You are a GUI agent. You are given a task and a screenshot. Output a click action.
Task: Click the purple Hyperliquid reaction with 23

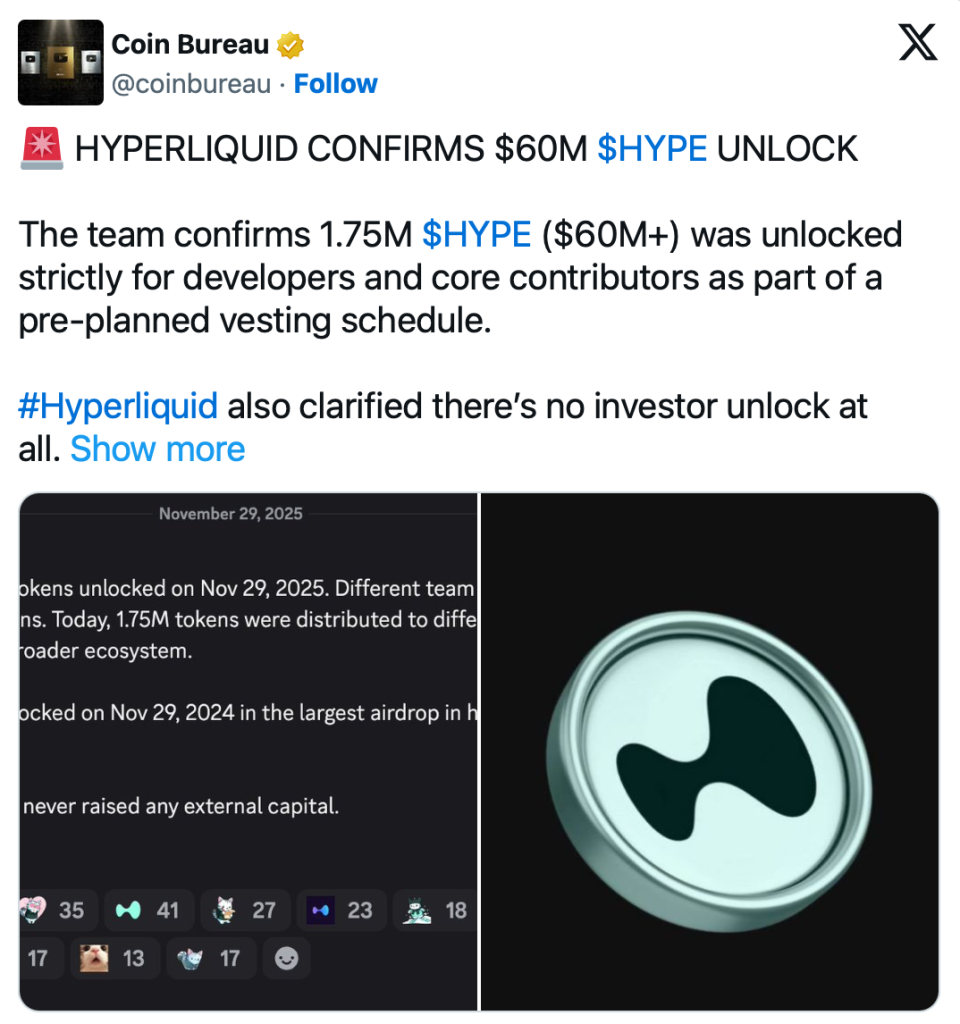coord(339,910)
